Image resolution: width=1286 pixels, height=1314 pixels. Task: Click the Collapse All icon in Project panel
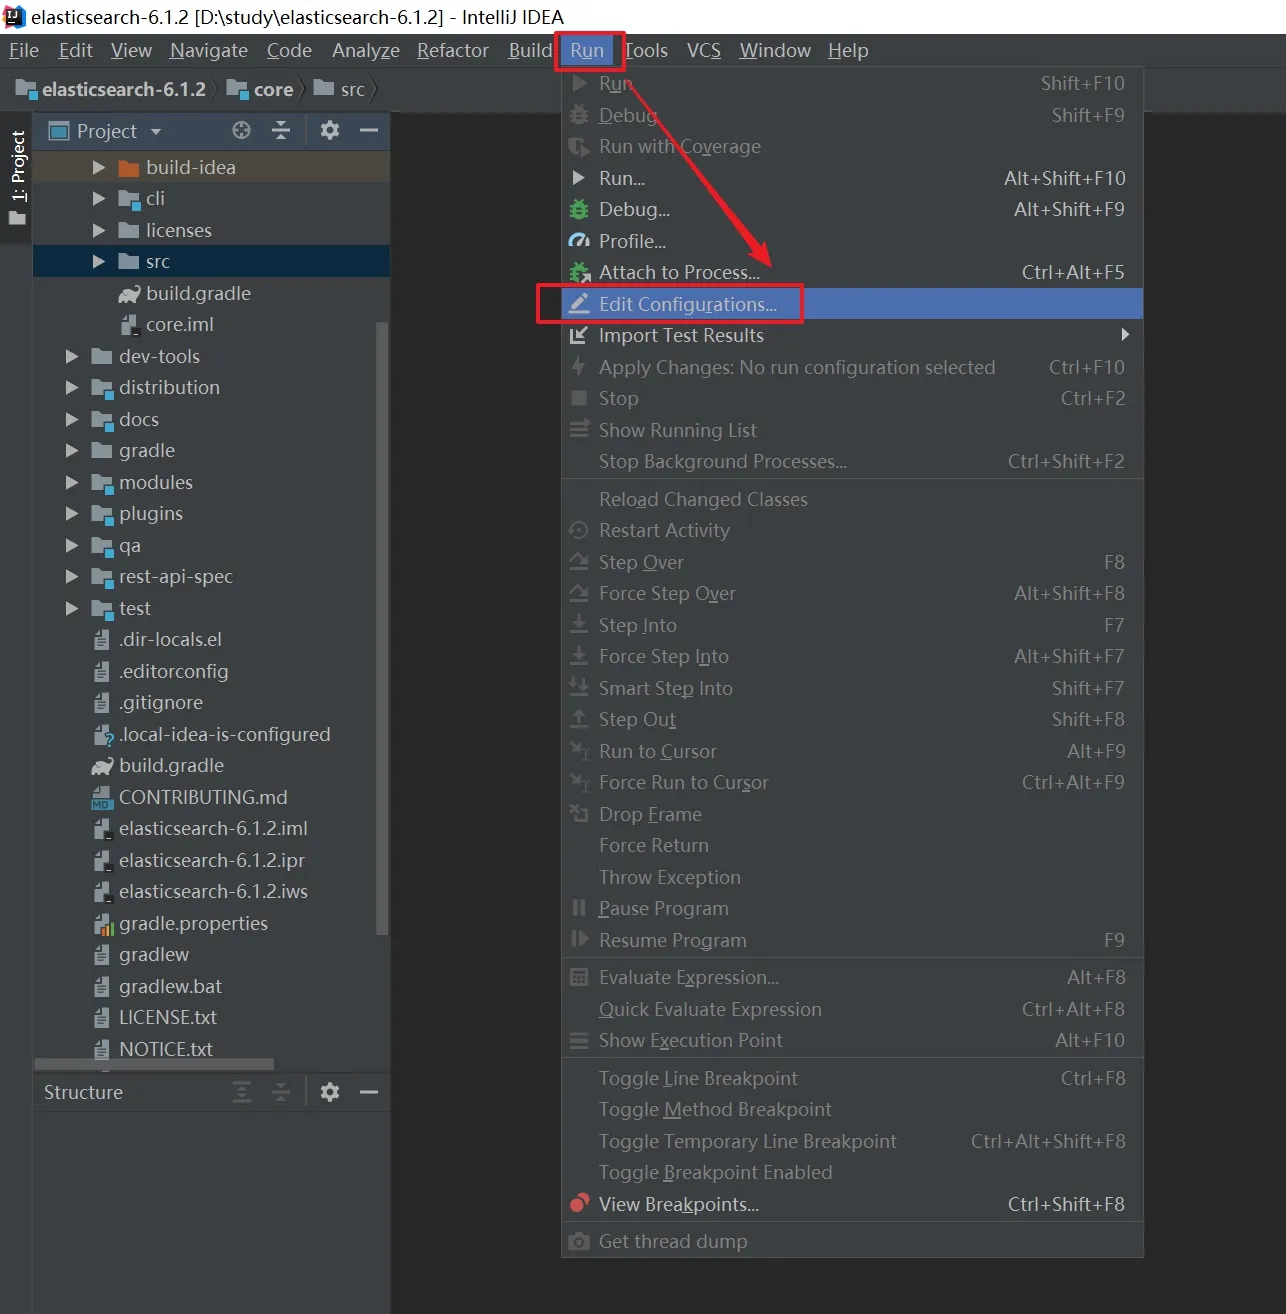(x=281, y=130)
